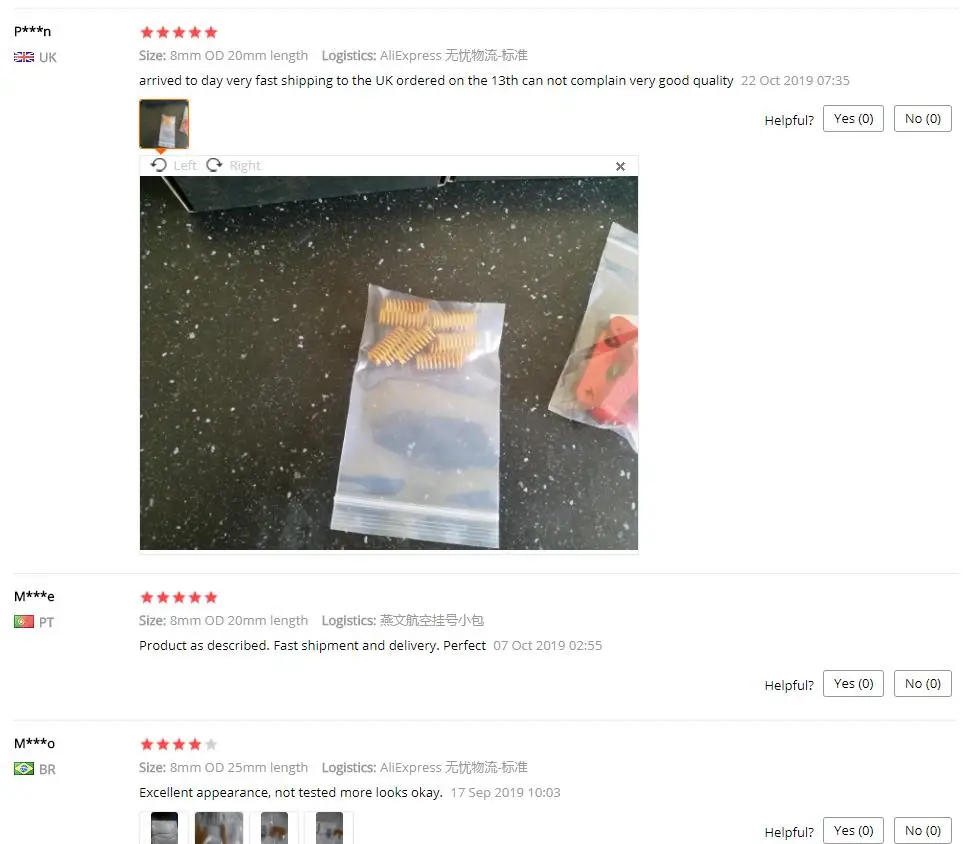Click the Portugal flag icon
967x844 pixels.
click(24, 621)
